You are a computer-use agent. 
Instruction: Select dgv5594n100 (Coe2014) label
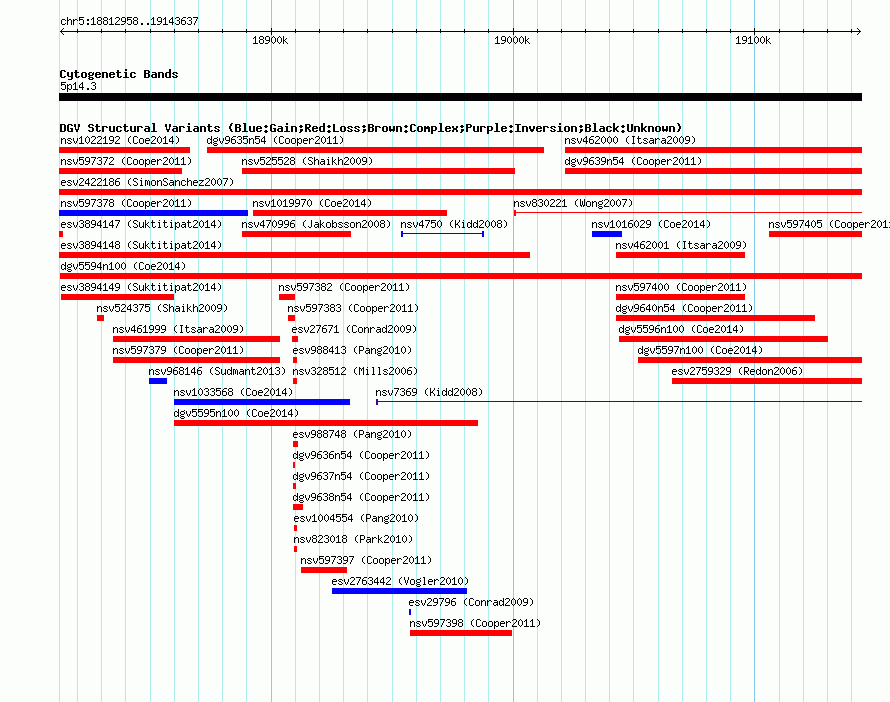pyautogui.click(x=123, y=266)
